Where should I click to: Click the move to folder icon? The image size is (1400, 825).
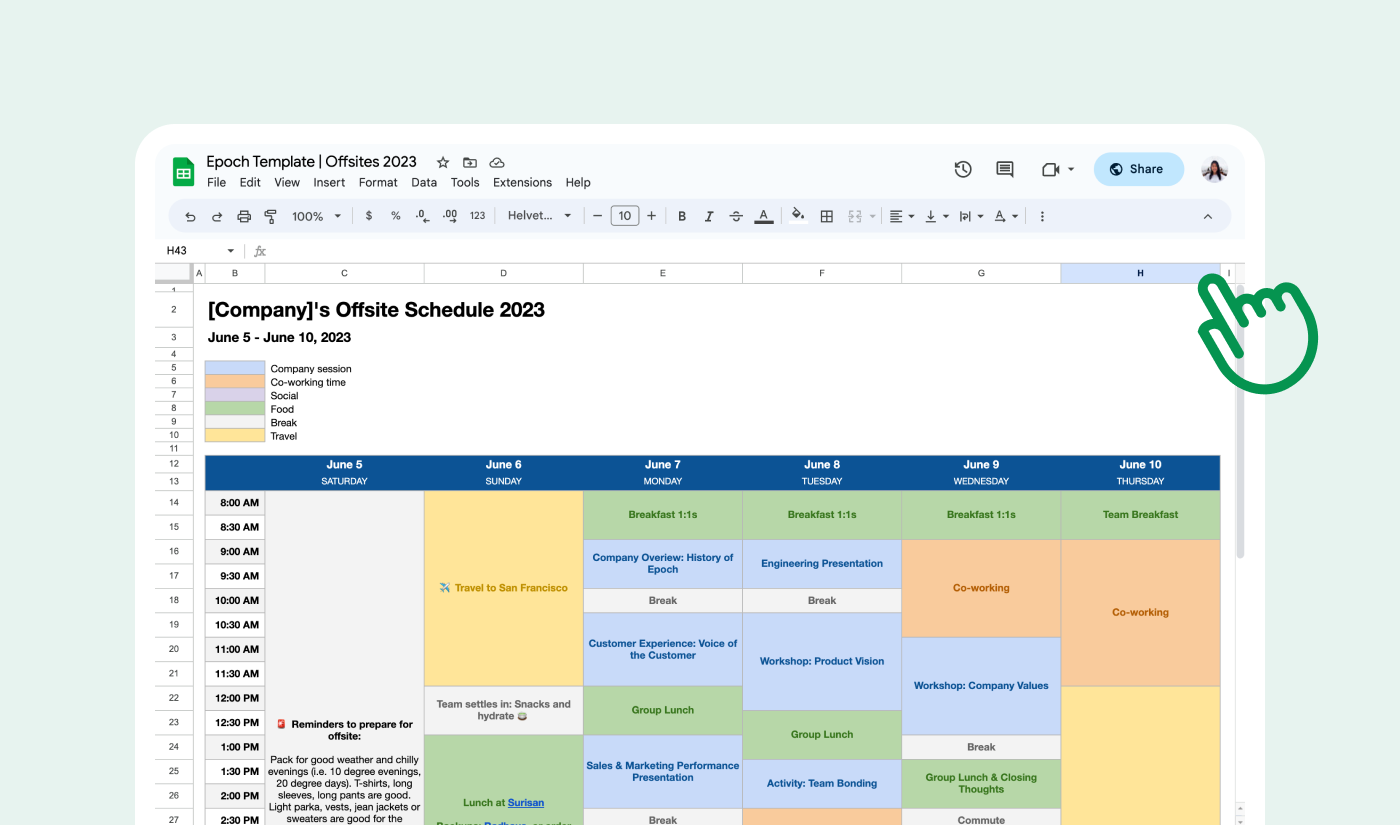point(469,162)
